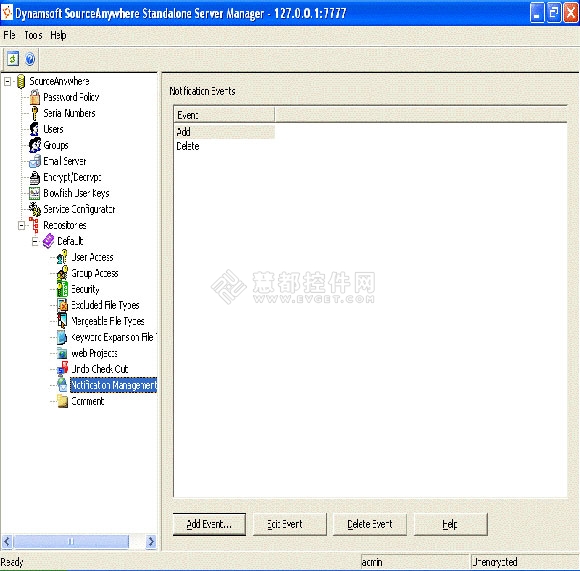
Task: Select User Access tree label
Action: [92, 257]
